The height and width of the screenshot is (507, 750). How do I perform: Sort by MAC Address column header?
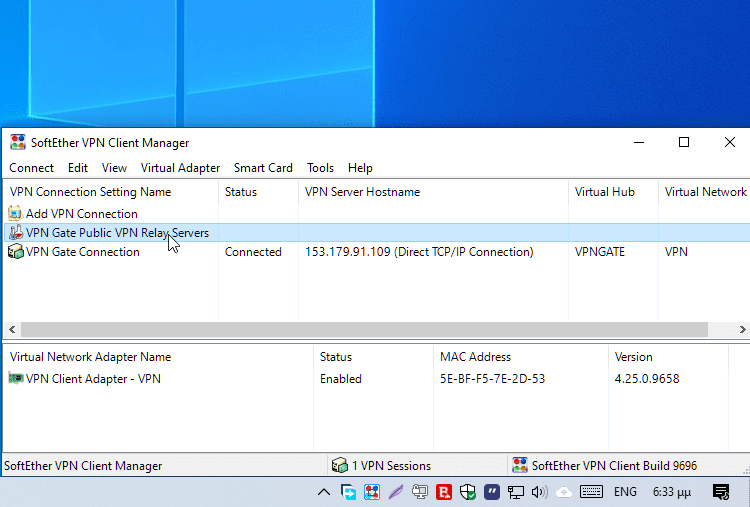click(x=521, y=357)
